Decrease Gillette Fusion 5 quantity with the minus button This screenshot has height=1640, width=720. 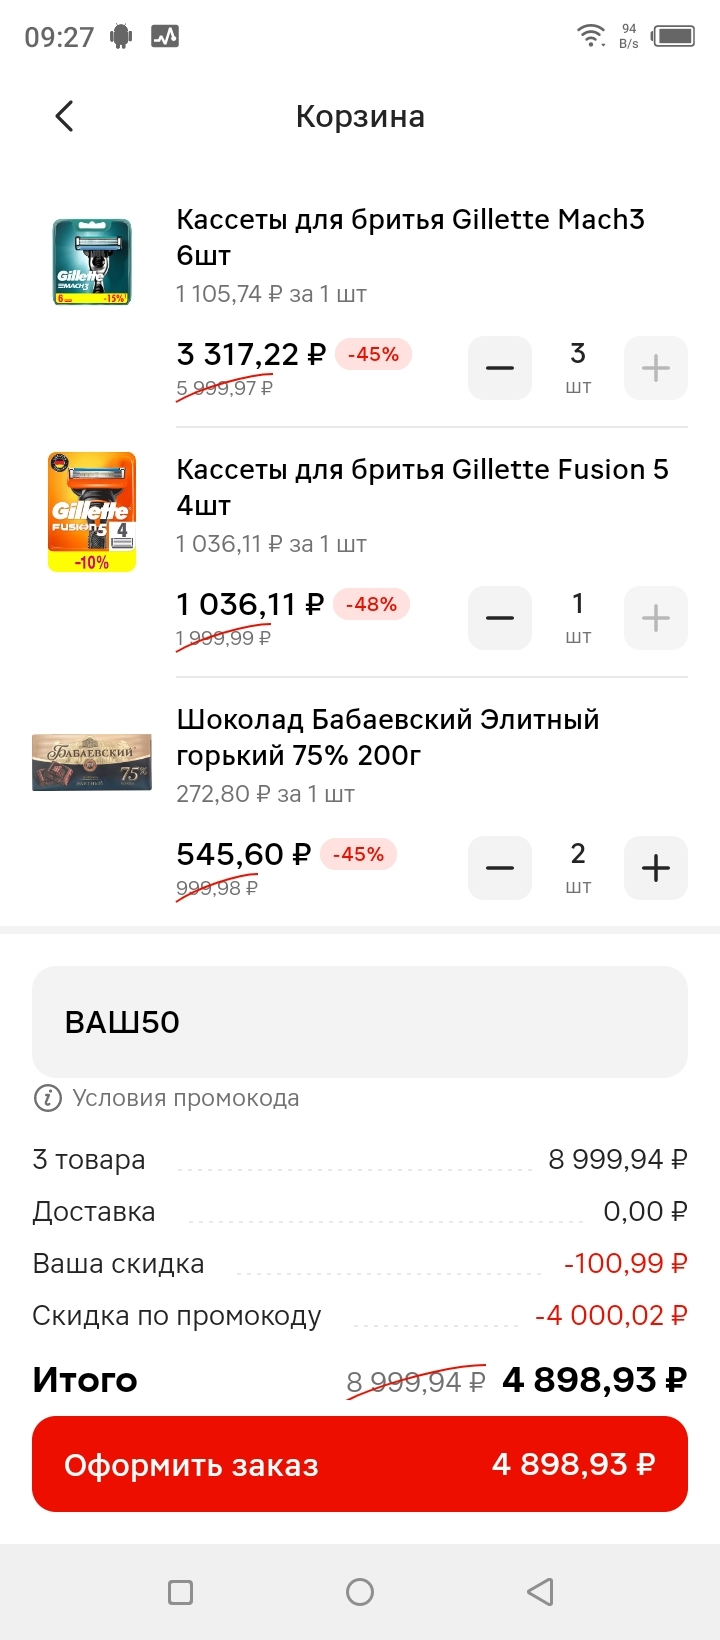[x=500, y=618]
